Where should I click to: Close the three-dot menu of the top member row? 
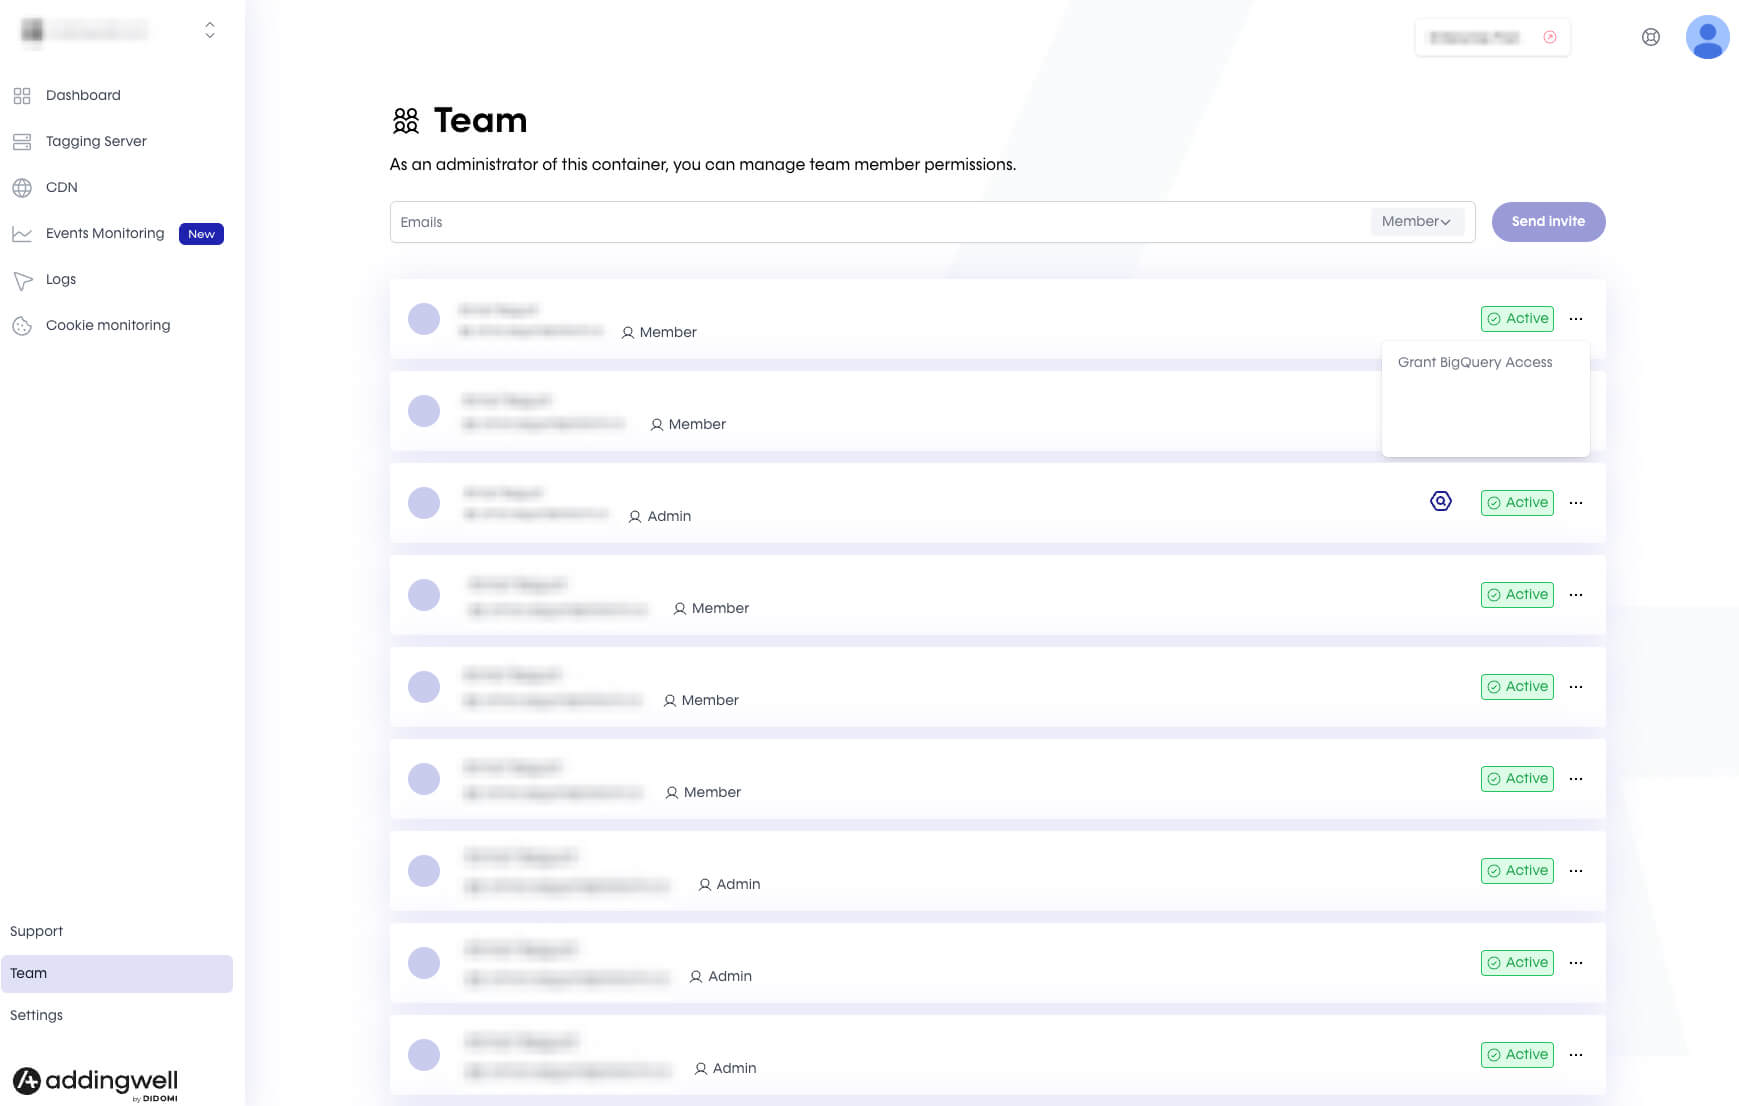click(x=1576, y=319)
